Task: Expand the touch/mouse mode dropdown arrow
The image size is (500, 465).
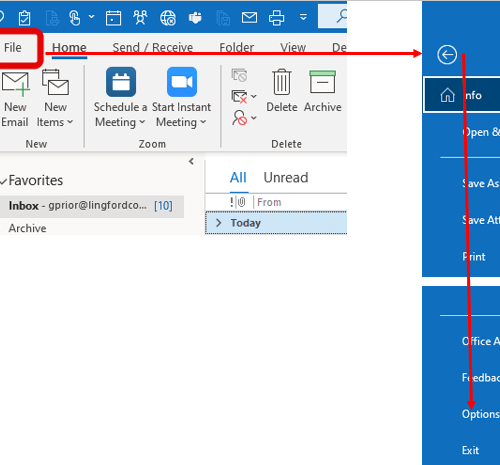Action: pyautogui.click(x=92, y=16)
